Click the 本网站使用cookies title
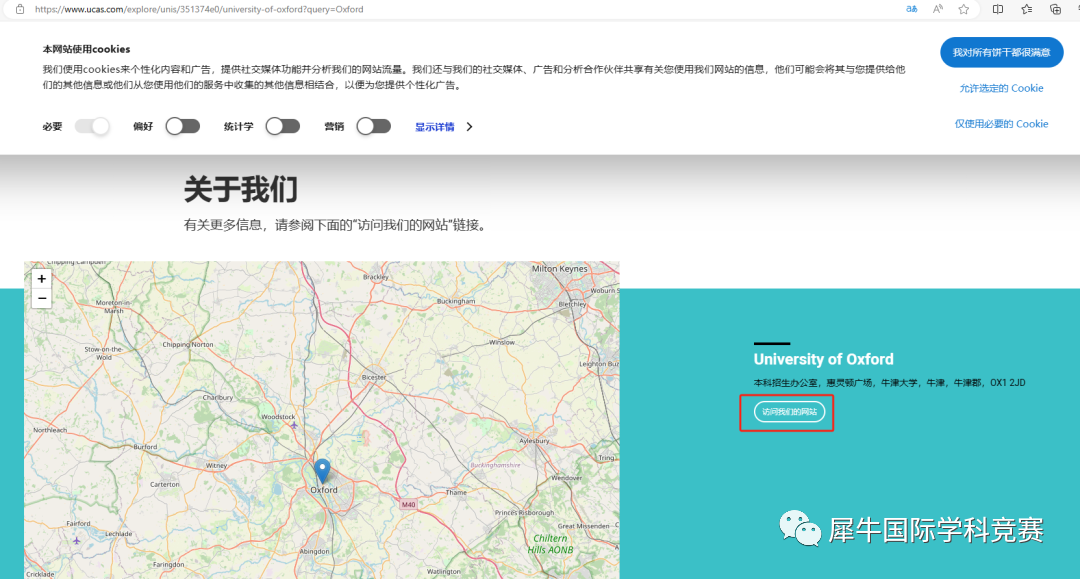 click(86, 49)
